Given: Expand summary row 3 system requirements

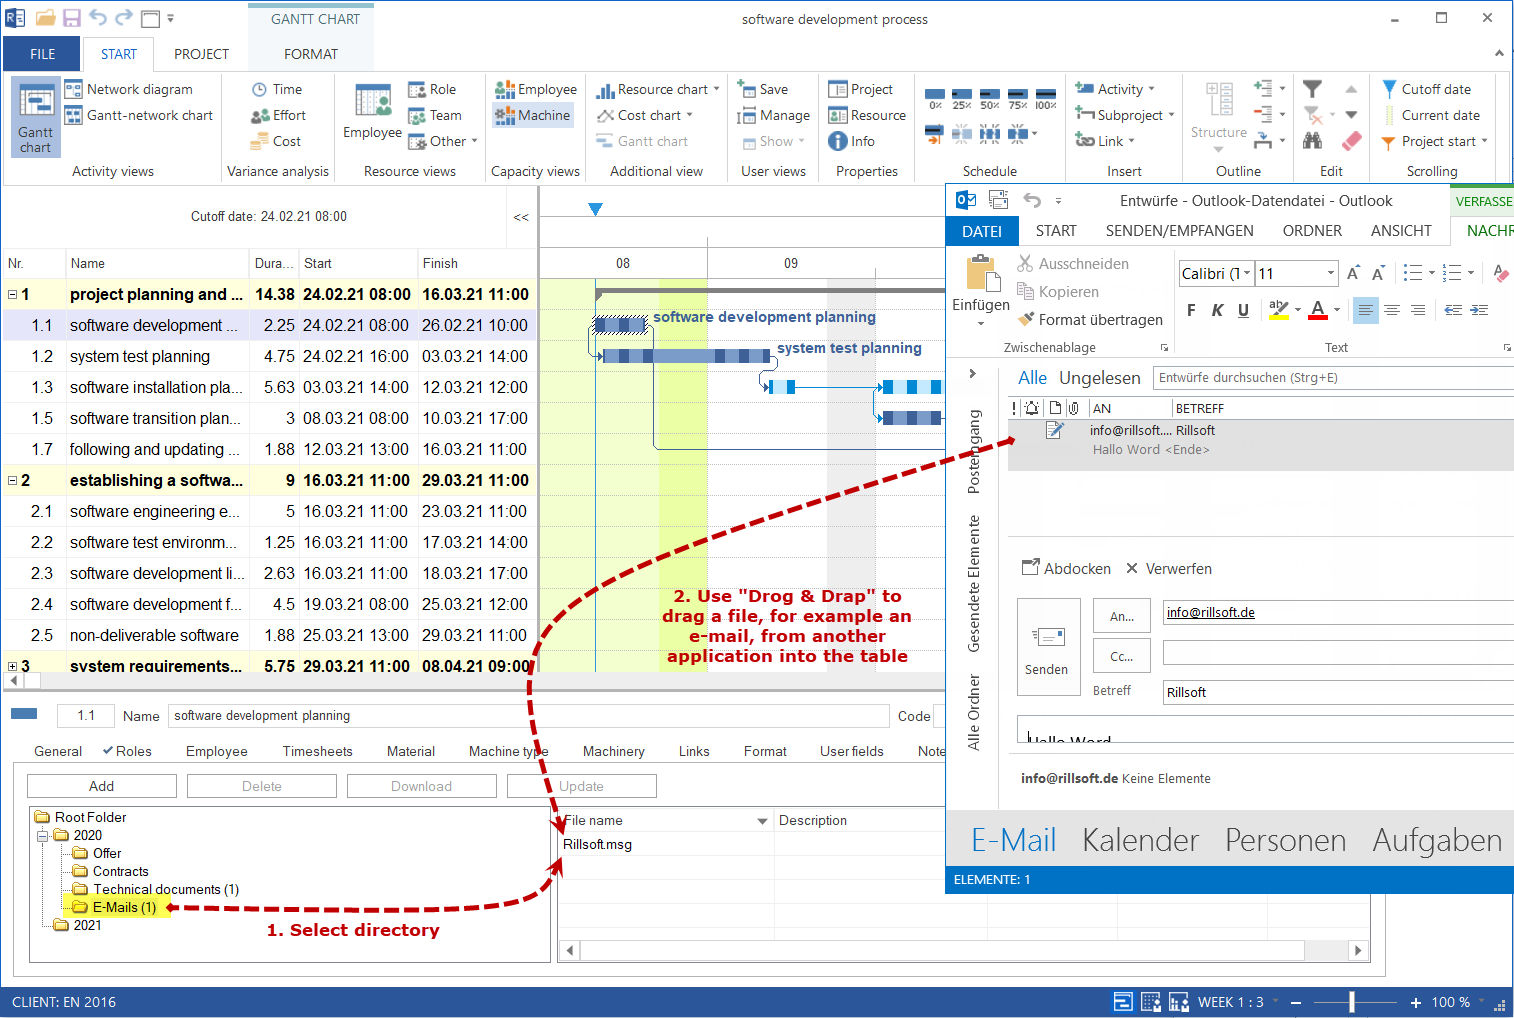Looking at the screenshot, I should [x=13, y=666].
